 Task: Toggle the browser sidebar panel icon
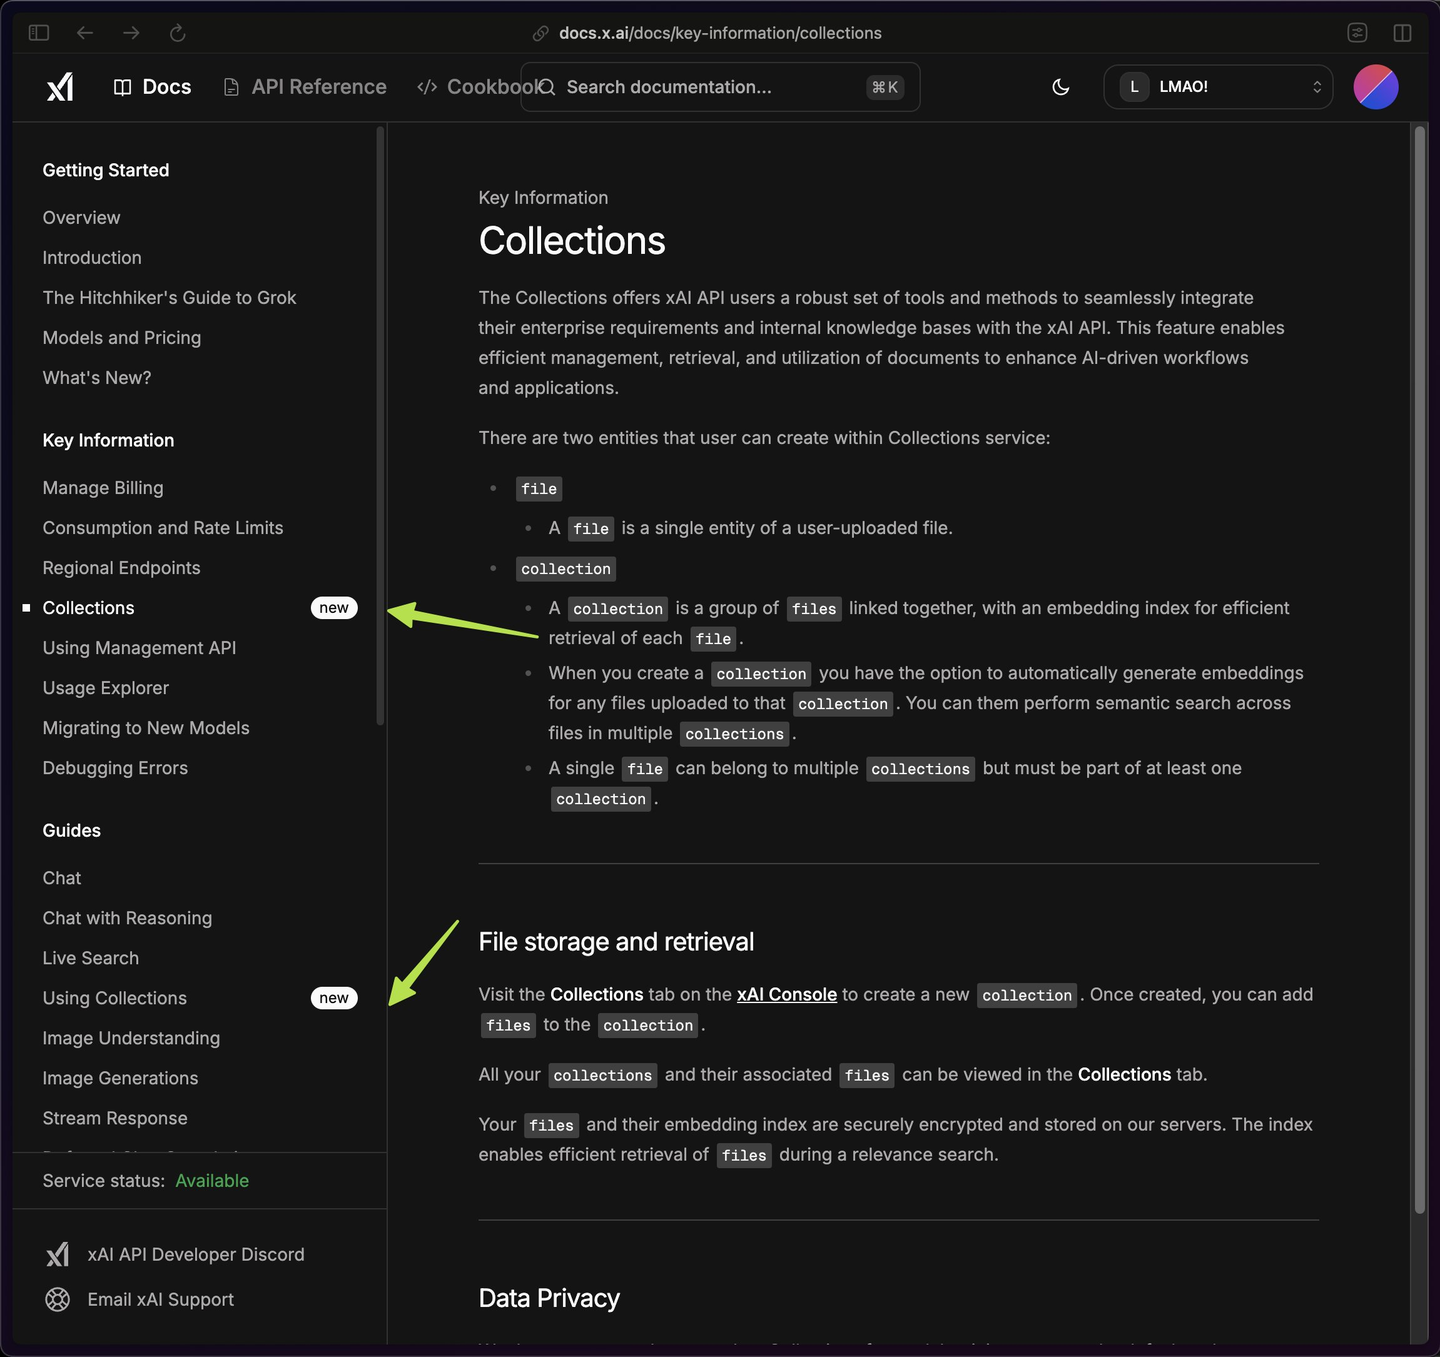[x=39, y=33]
